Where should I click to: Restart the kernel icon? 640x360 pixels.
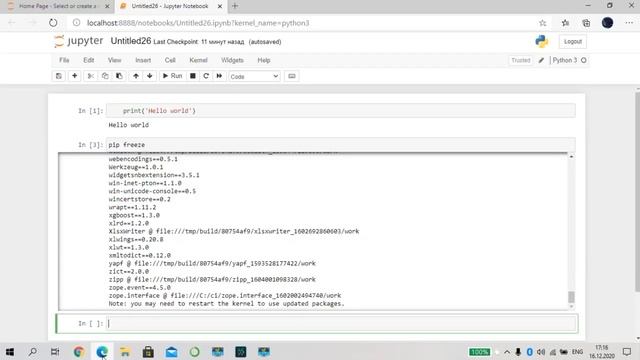tap(206, 76)
